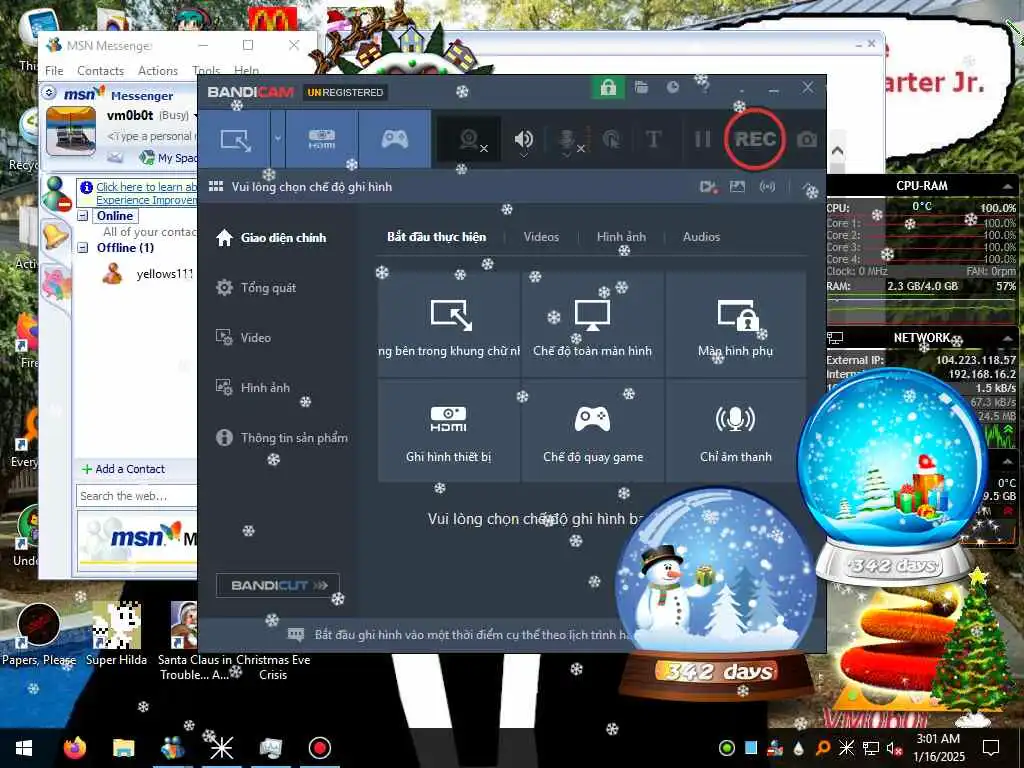Viewport: 1024px width, 768px height.
Task: Click the personal message field in MSN
Action: 152,136
